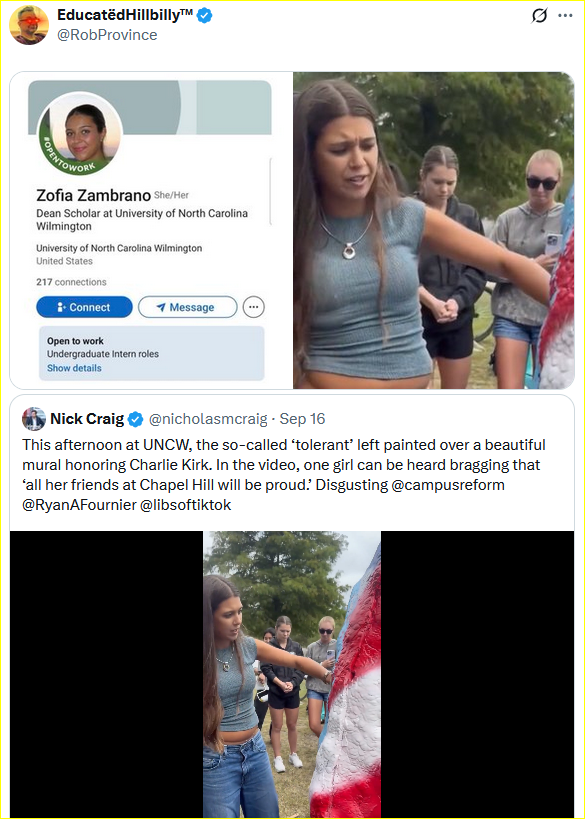Click the verified badge next to EducatedHillbilly
Screen dimensions: 585x819
tap(204, 16)
